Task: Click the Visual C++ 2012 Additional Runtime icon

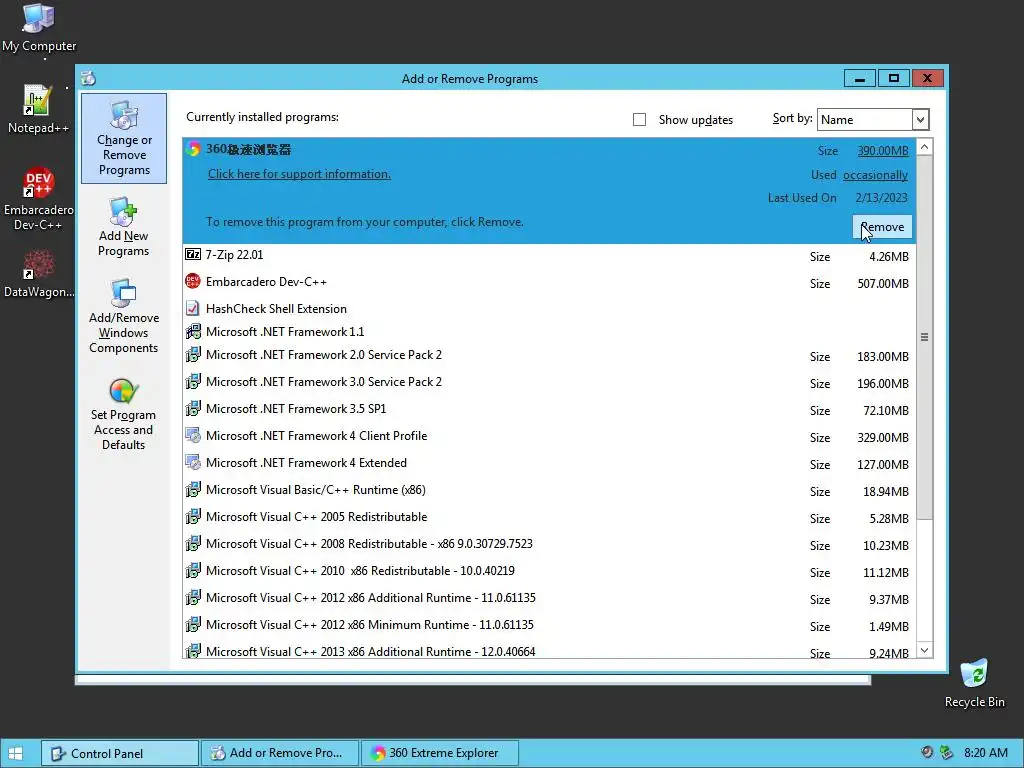Action: (x=193, y=598)
